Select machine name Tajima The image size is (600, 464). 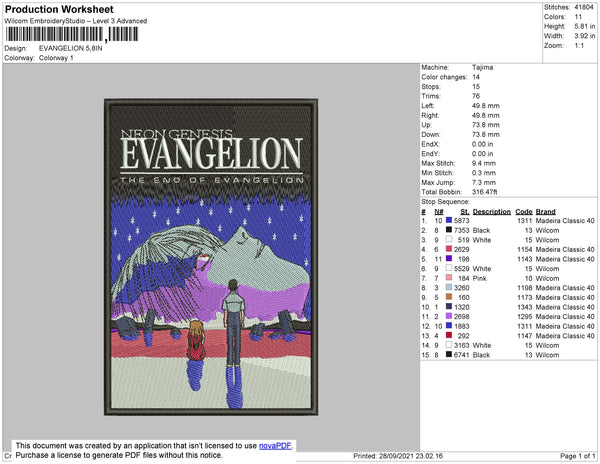click(x=483, y=67)
